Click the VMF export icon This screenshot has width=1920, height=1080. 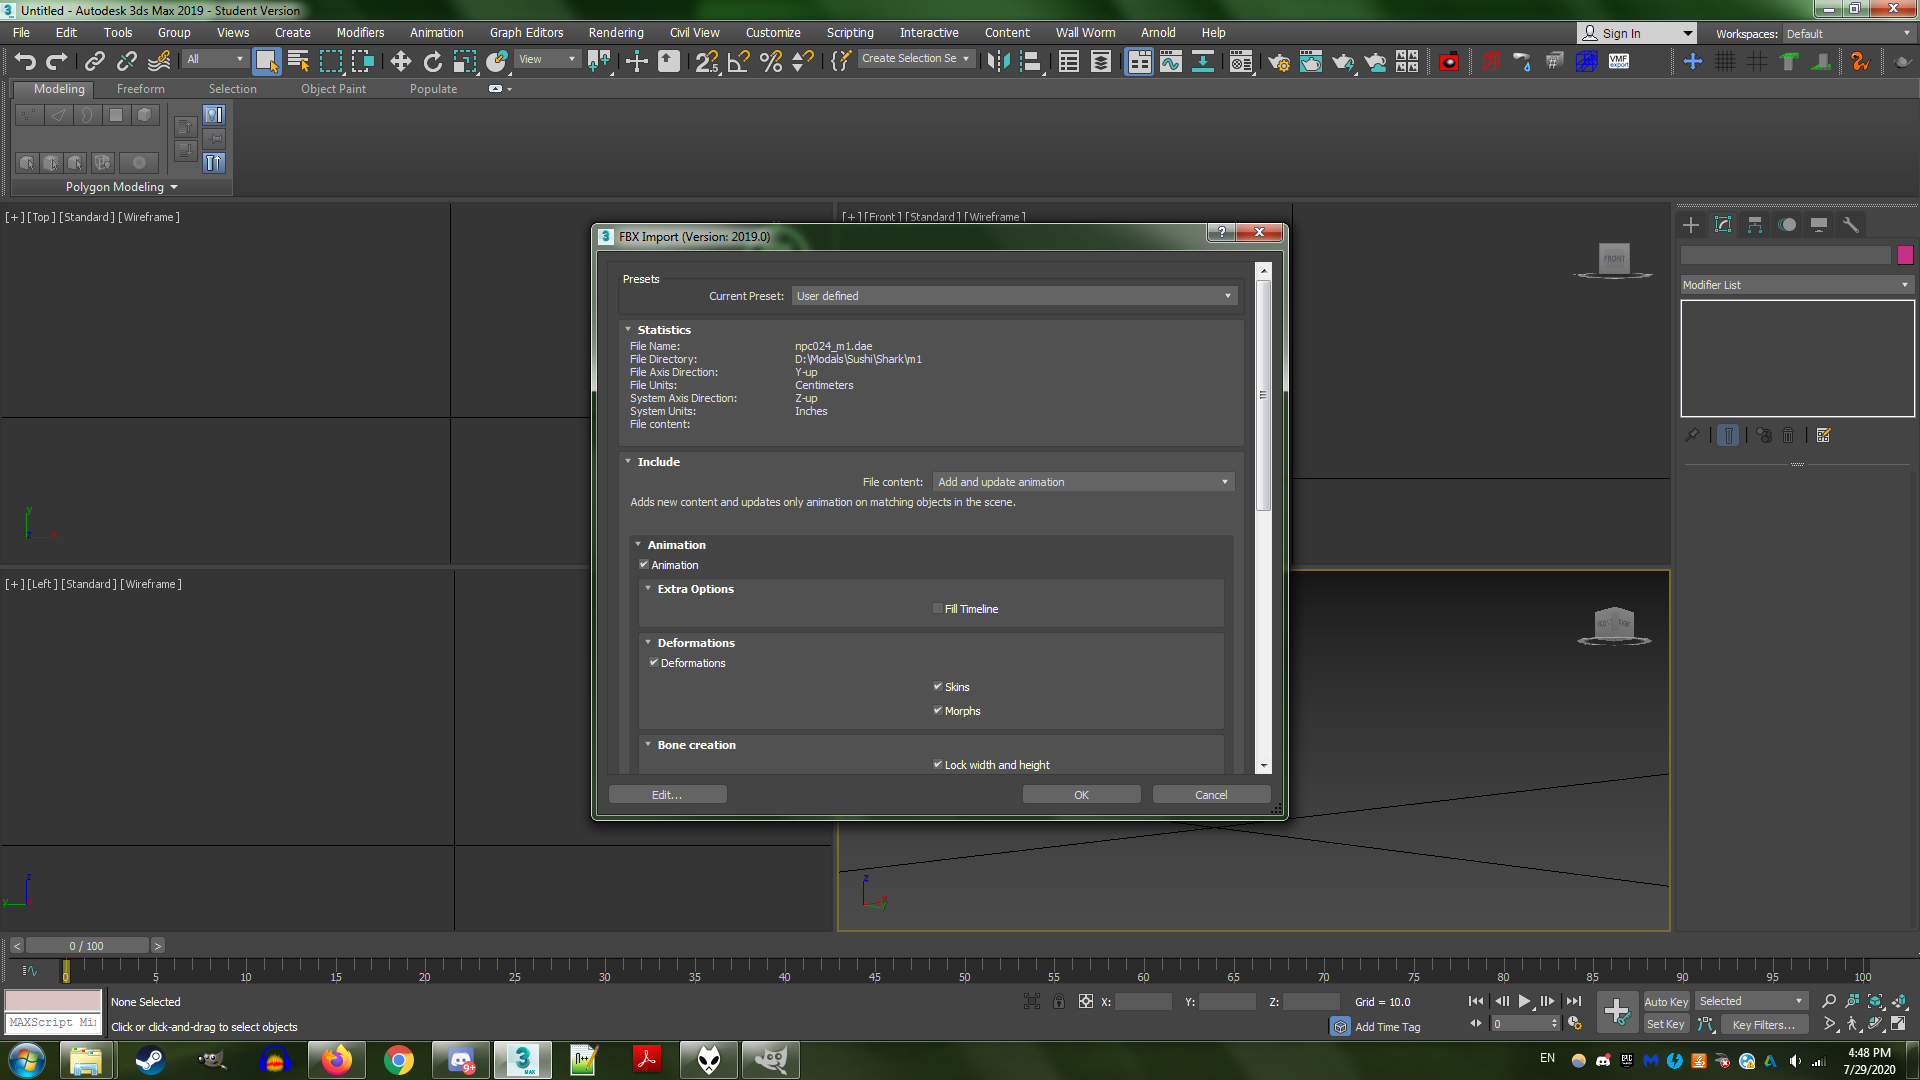point(1619,62)
